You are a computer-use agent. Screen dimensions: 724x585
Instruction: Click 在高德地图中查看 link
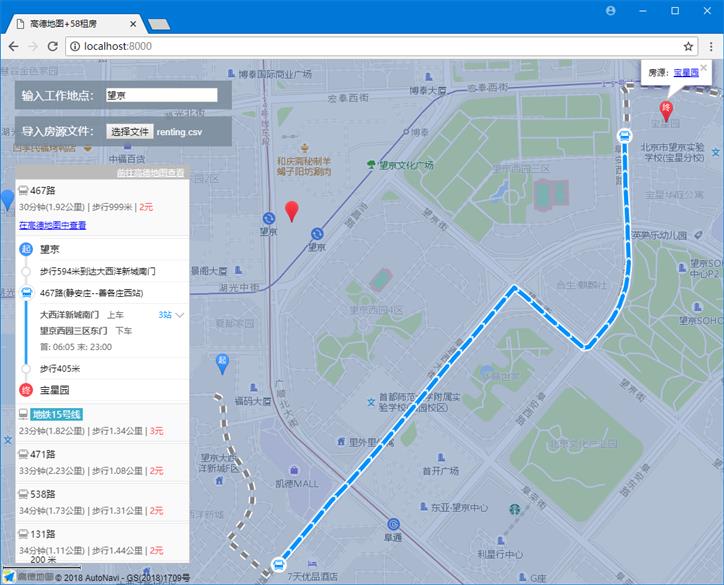click(x=52, y=225)
